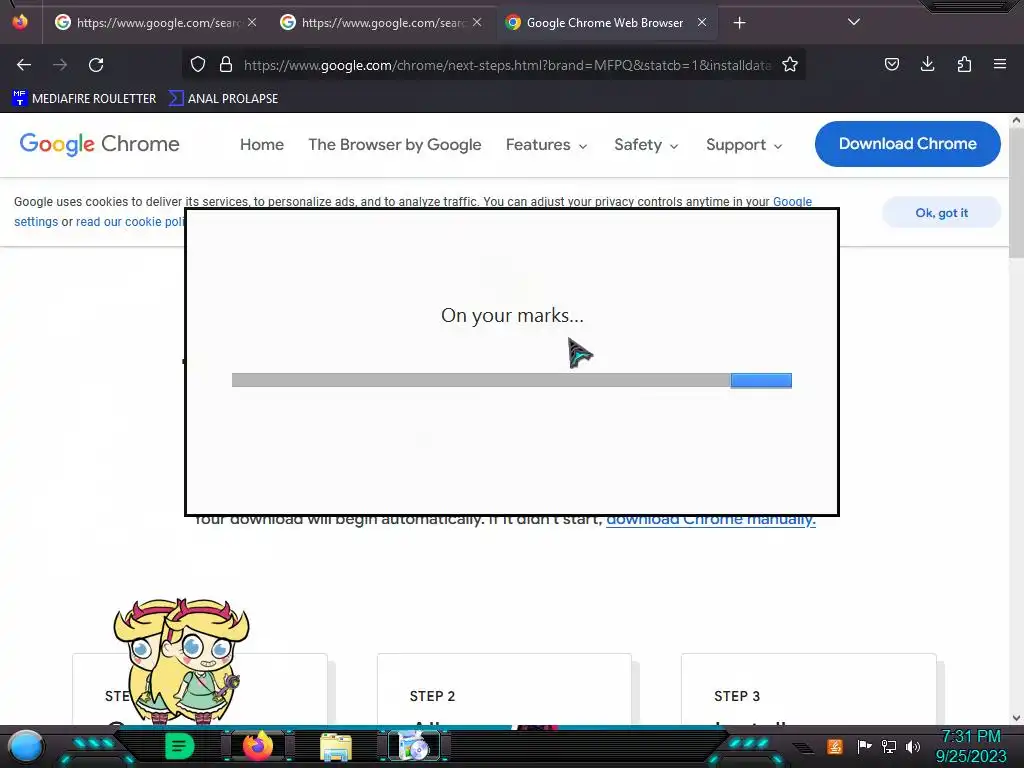Open the Google settings link in the cookie notice
This screenshot has width=1024, height=768.
click(792, 202)
